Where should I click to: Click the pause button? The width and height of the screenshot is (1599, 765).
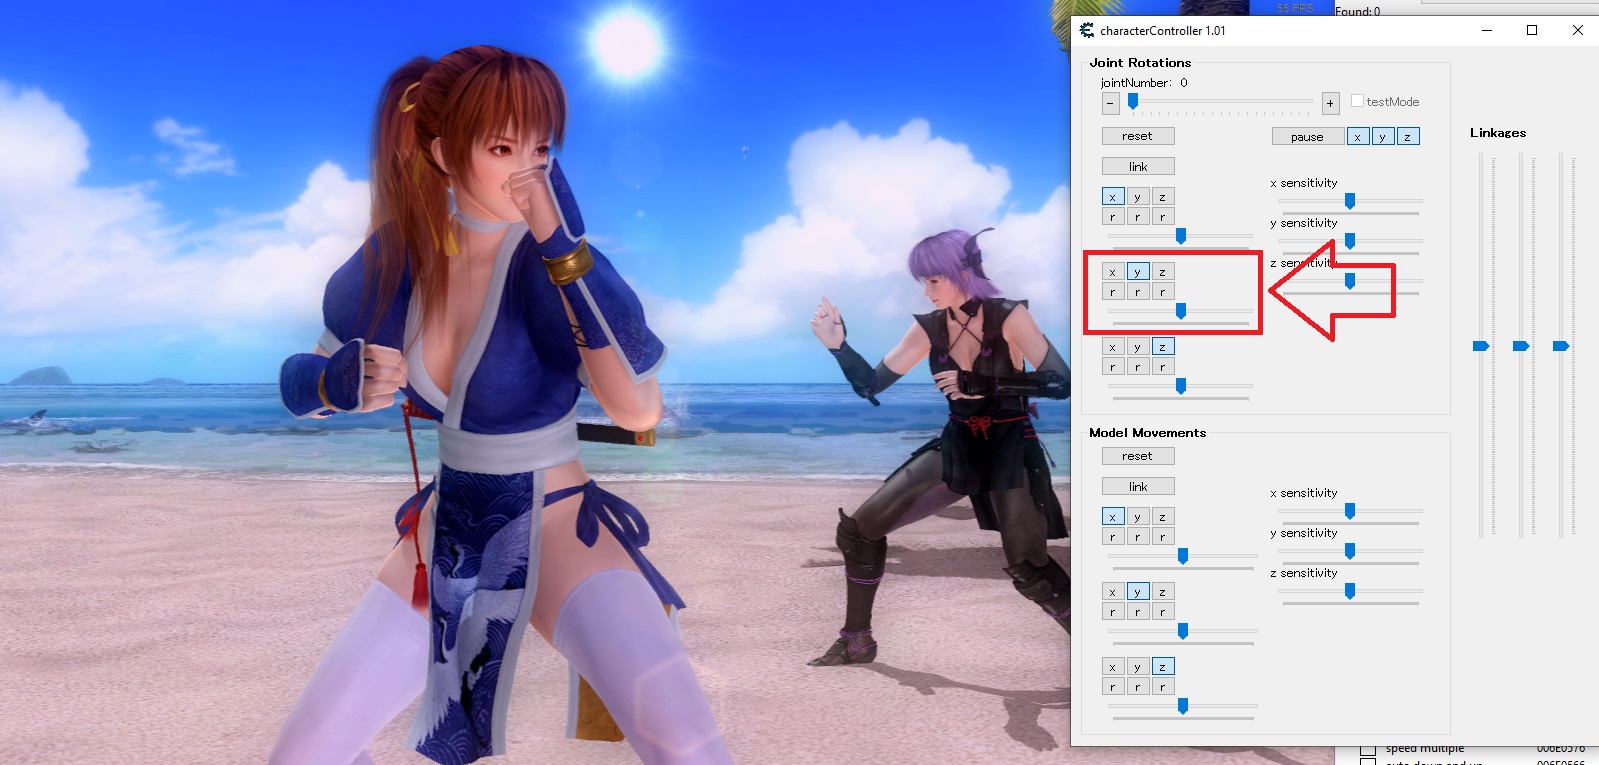point(1307,137)
